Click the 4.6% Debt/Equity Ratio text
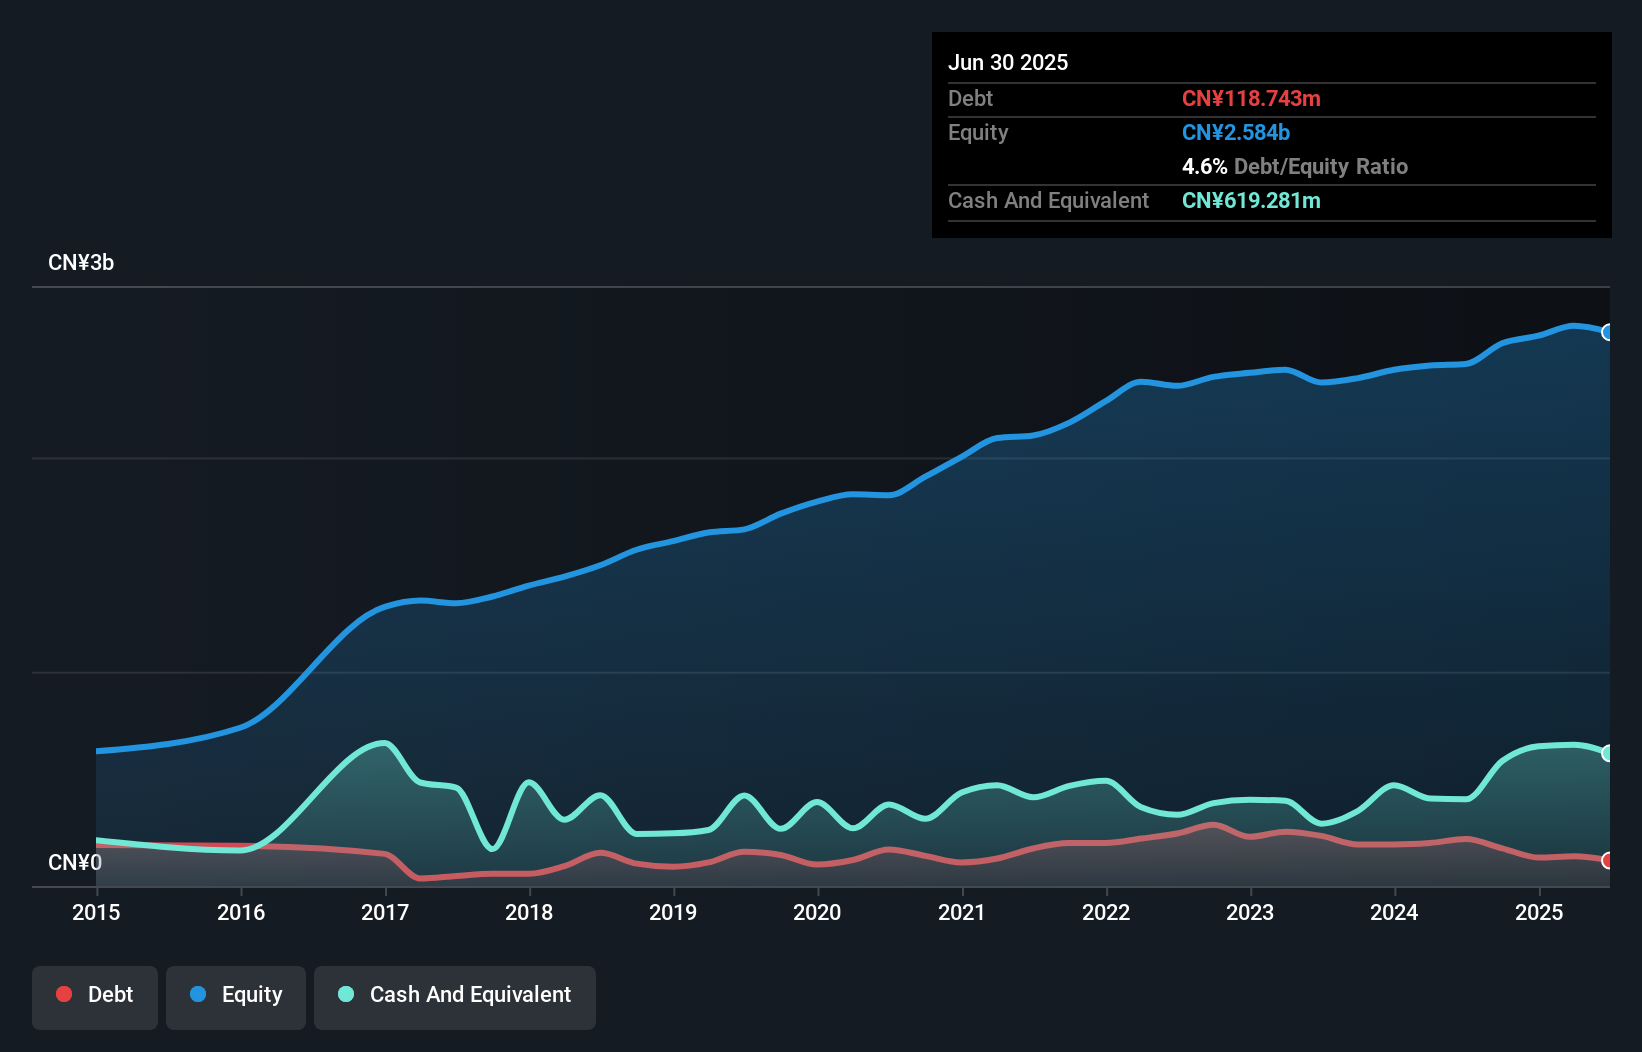Screen dimensions: 1642x1052 (1294, 166)
